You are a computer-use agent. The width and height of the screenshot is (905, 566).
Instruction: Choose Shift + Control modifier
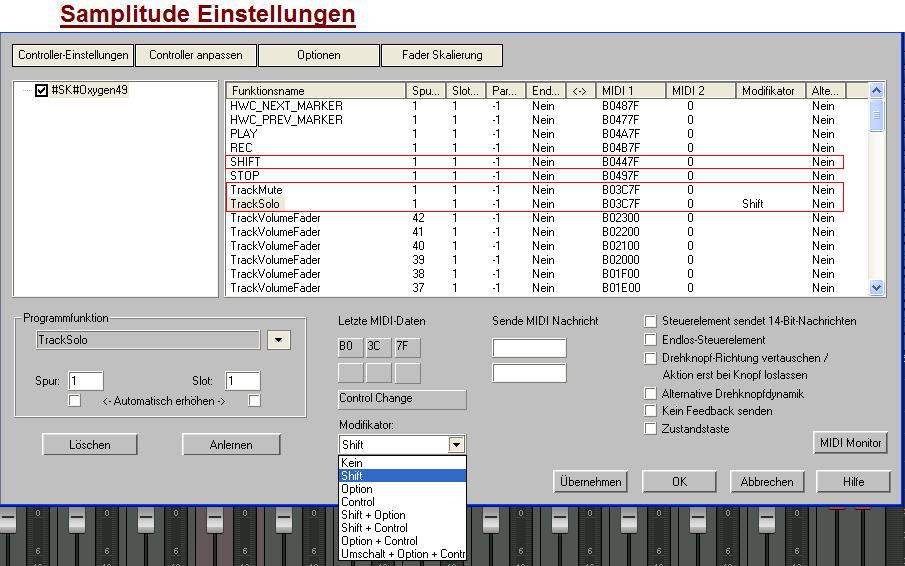click(x=402, y=528)
